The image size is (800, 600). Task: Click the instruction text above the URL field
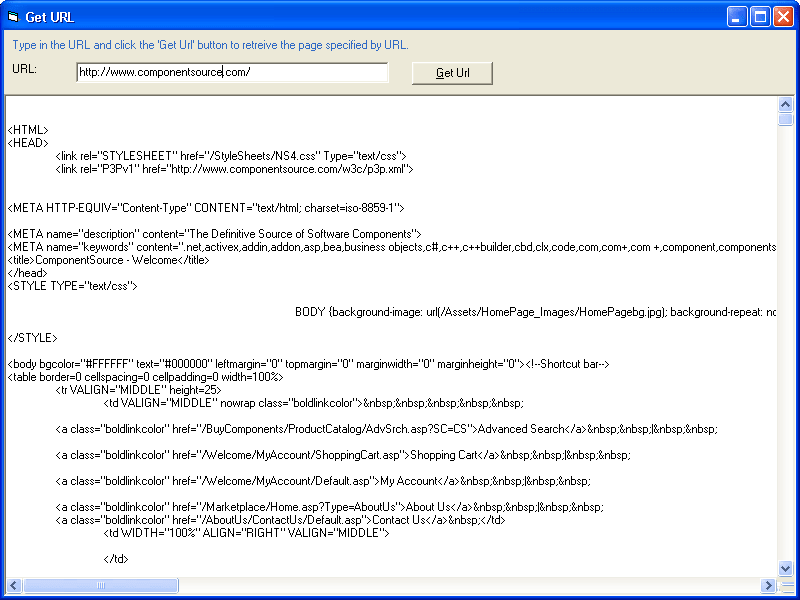tap(210, 45)
